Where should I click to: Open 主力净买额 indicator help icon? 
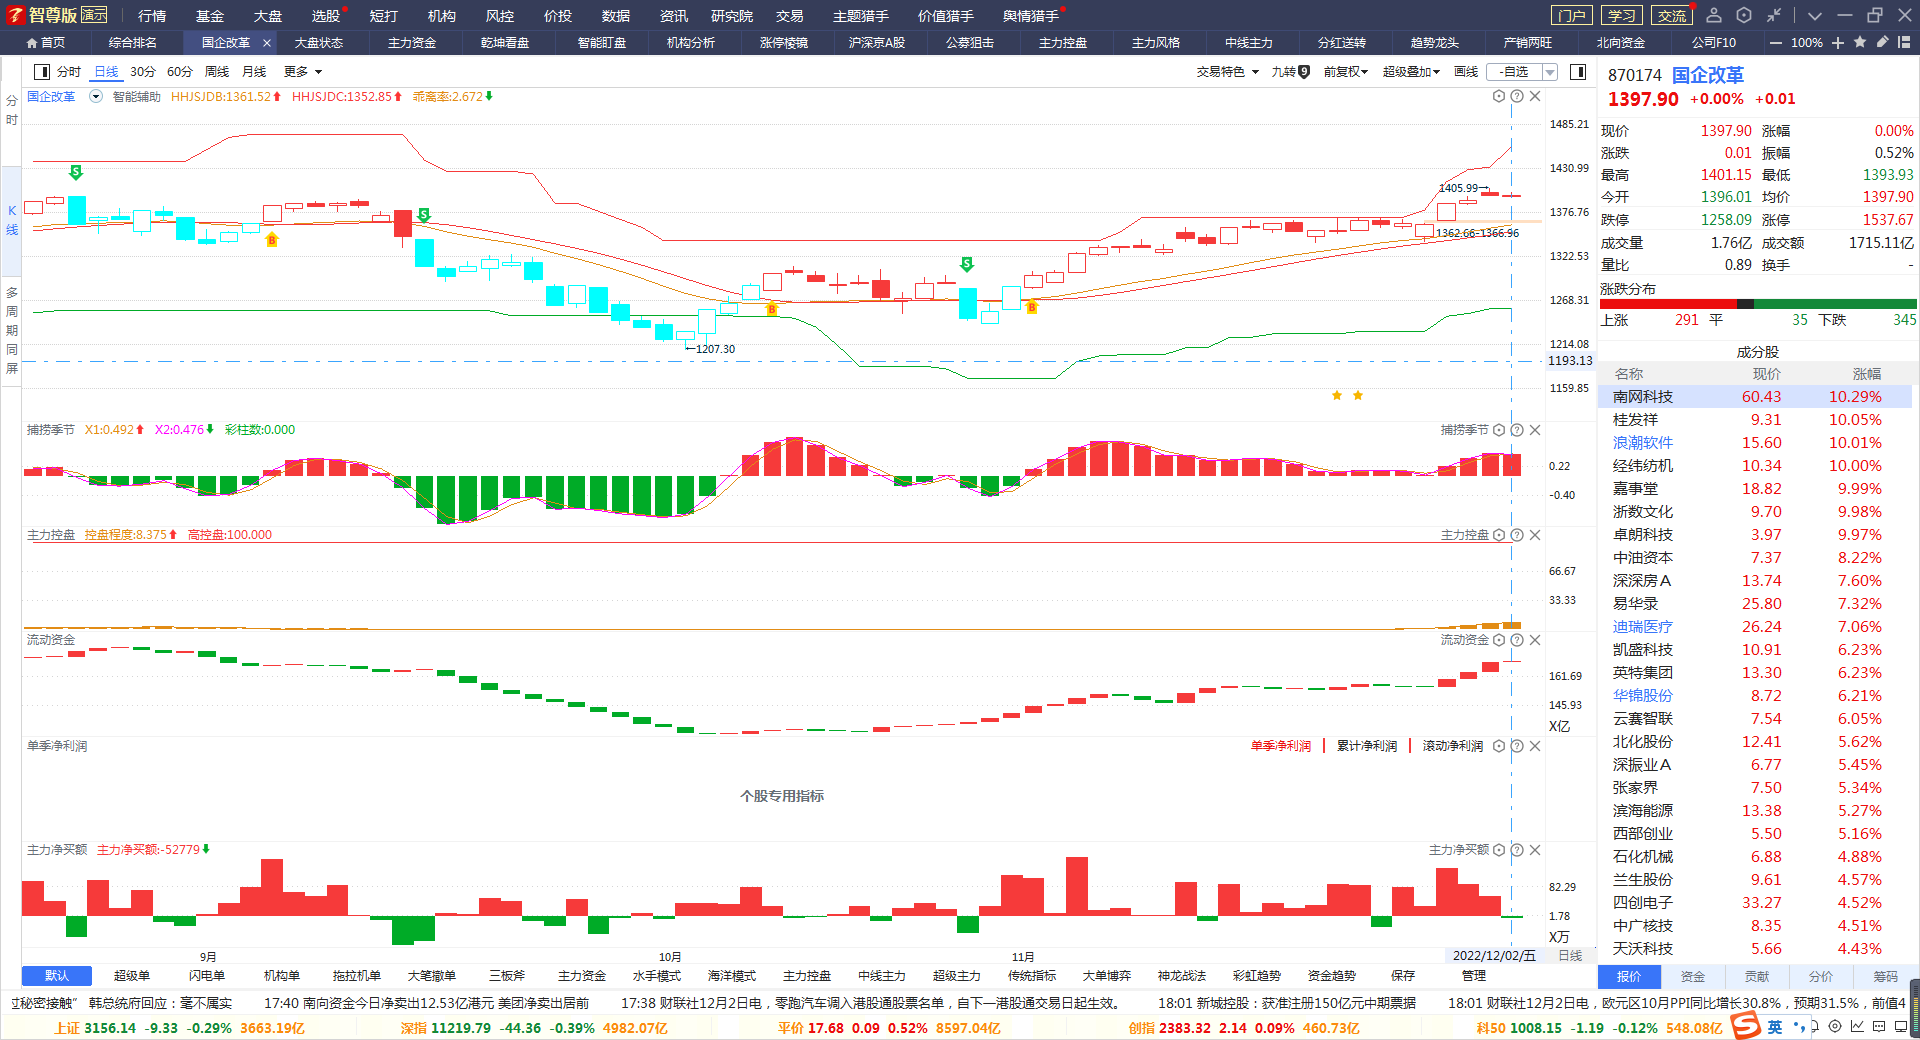point(1517,850)
